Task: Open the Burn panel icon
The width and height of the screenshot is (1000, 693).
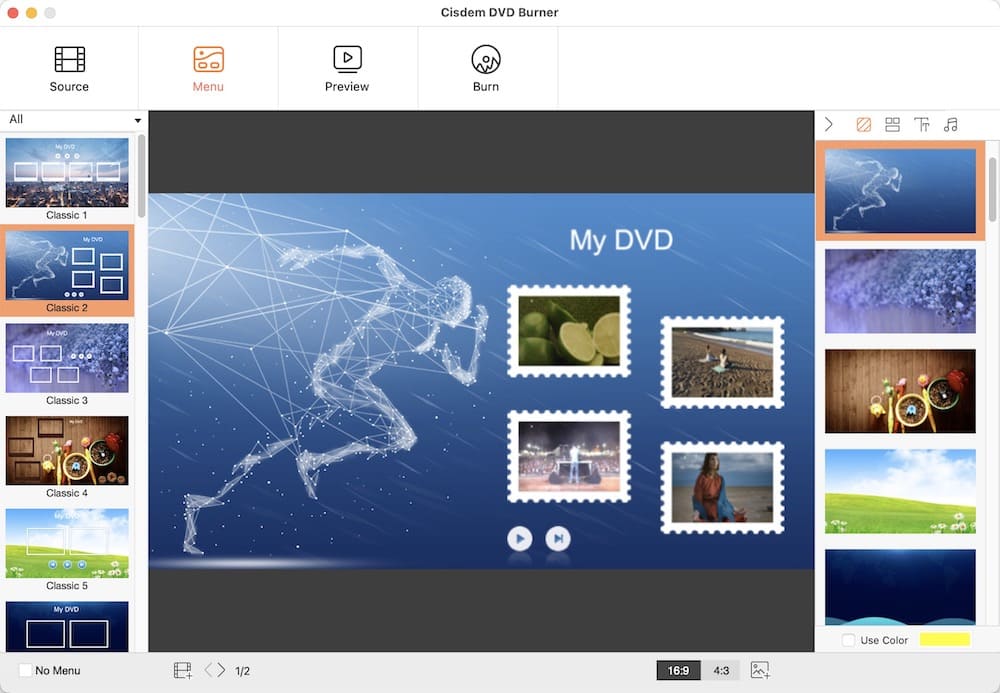Action: pos(487,65)
